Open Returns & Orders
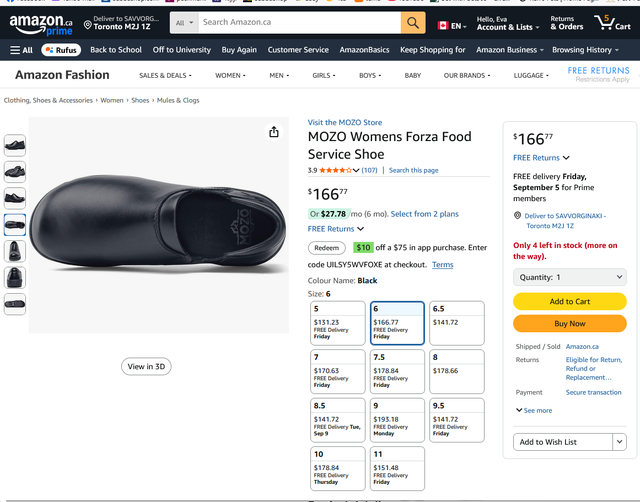Screen dimensions: 640x502 tap(567, 23)
